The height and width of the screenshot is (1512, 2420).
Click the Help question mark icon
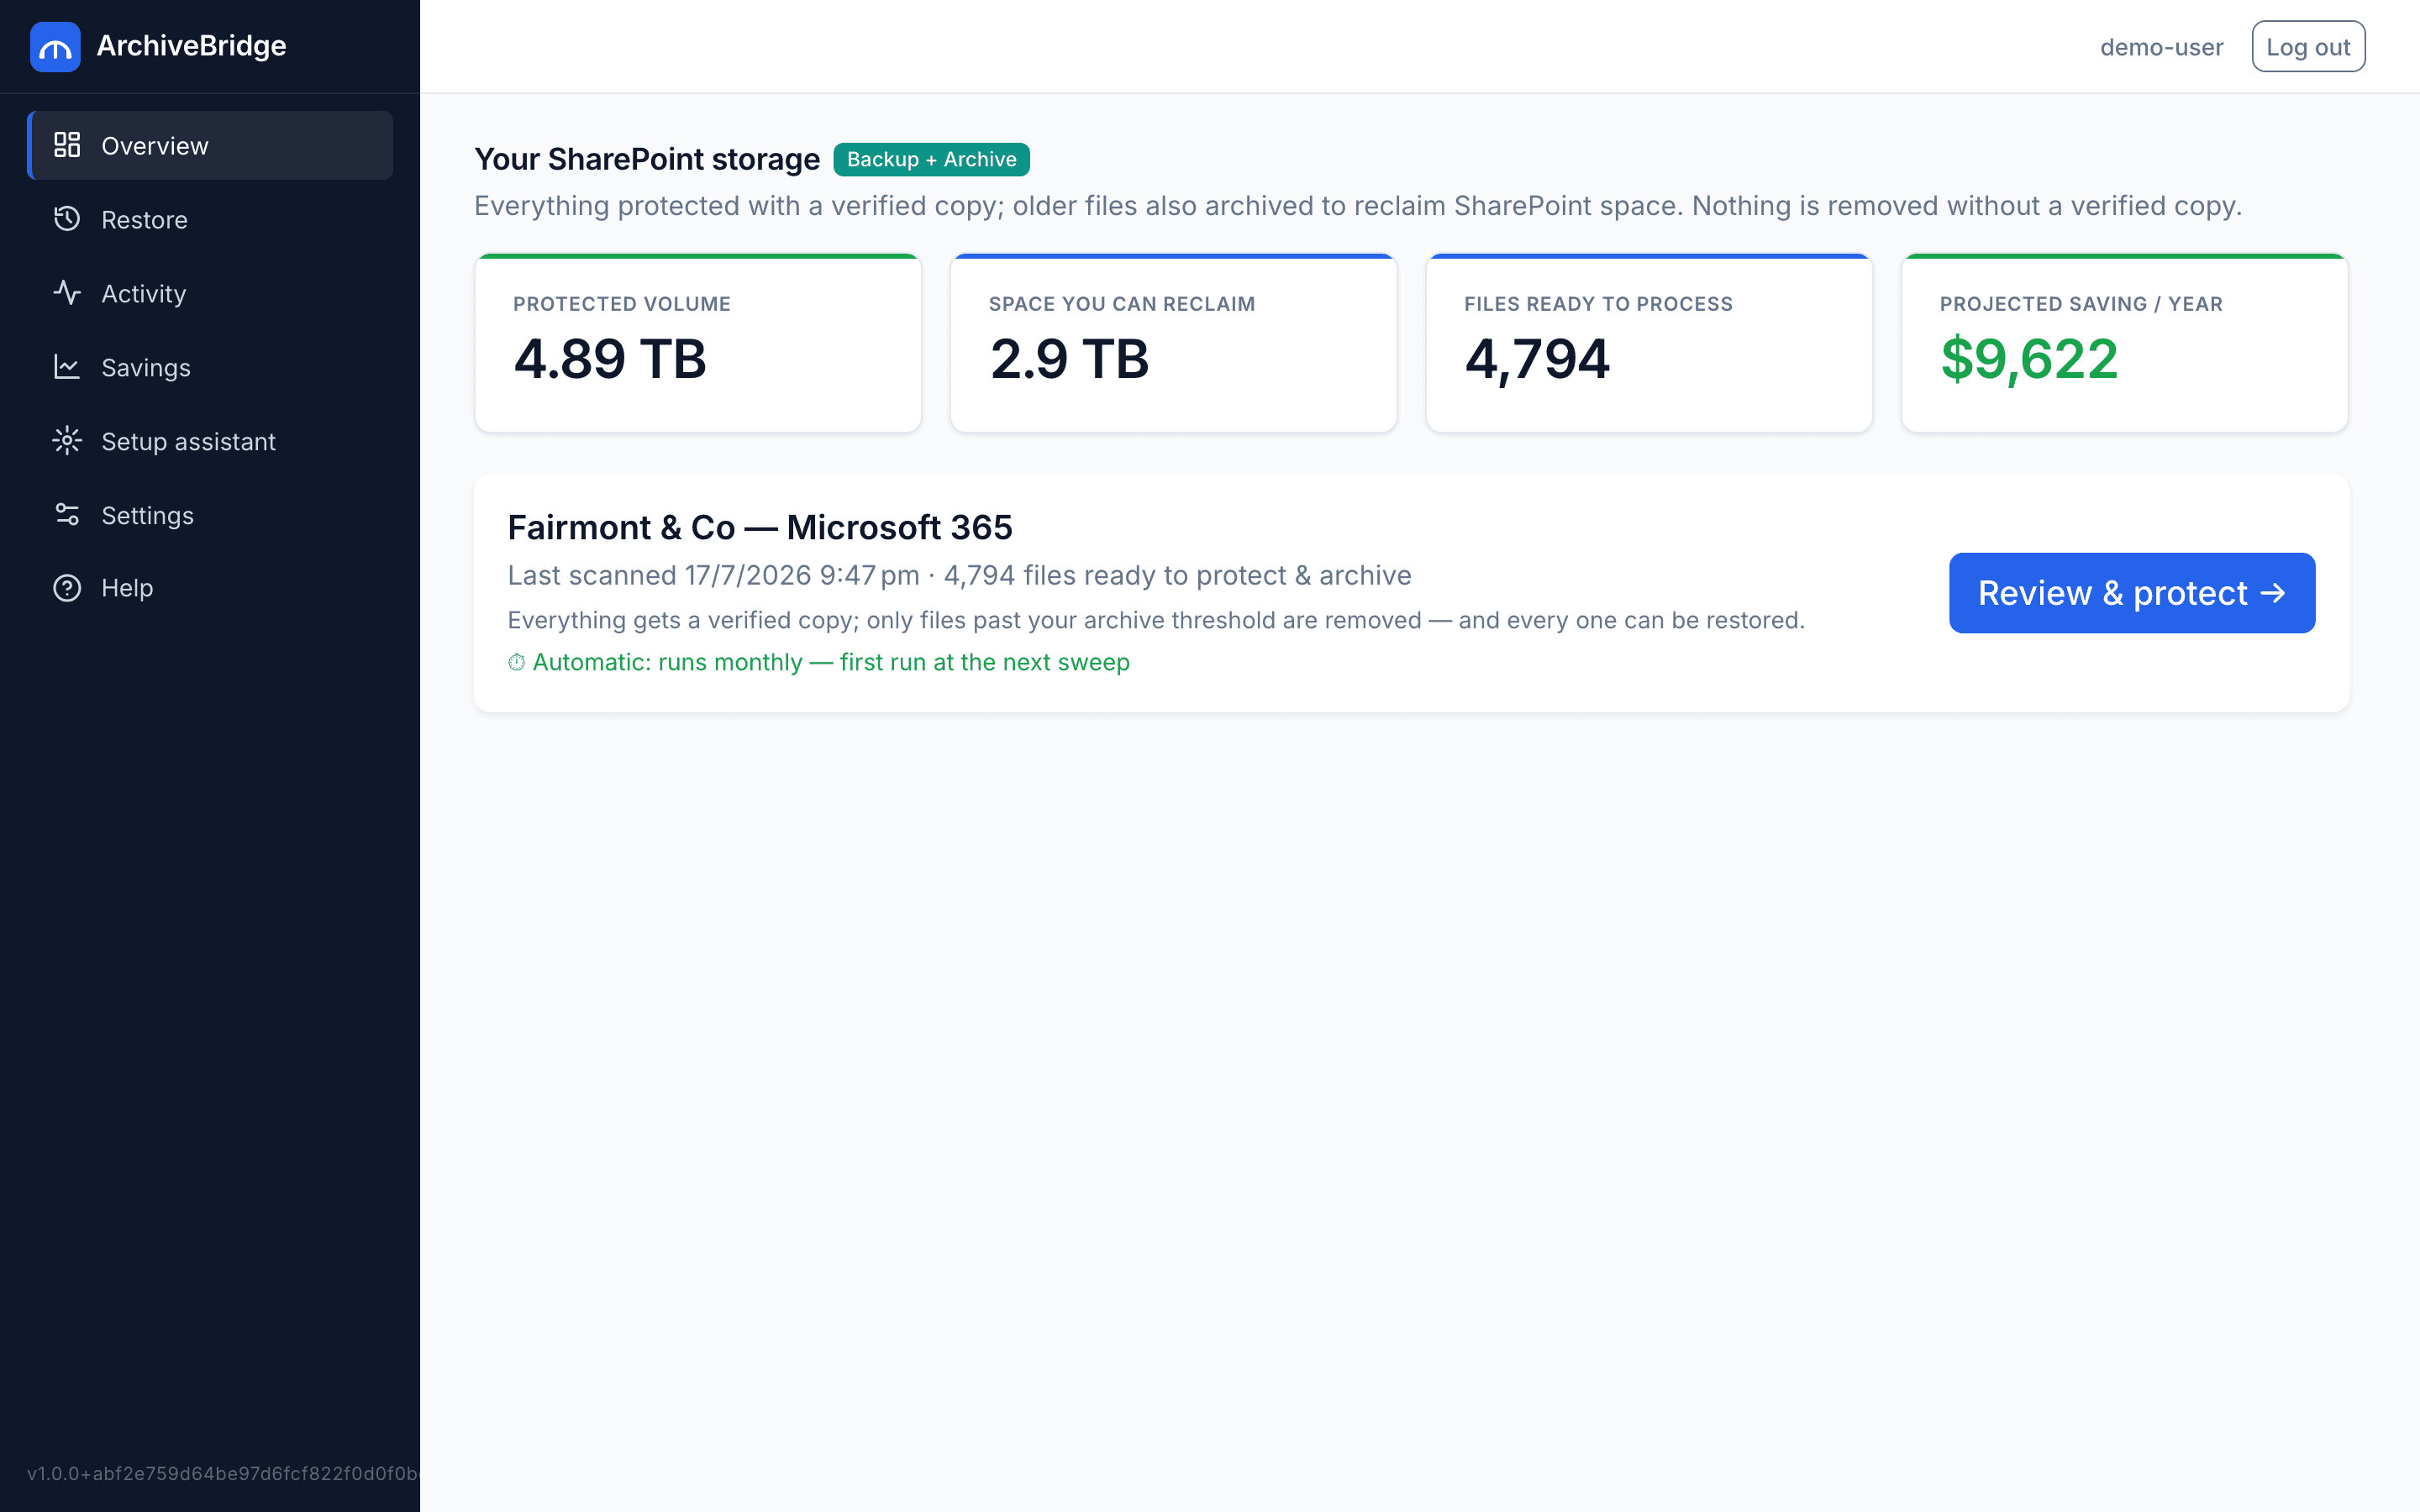pos(67,588)
